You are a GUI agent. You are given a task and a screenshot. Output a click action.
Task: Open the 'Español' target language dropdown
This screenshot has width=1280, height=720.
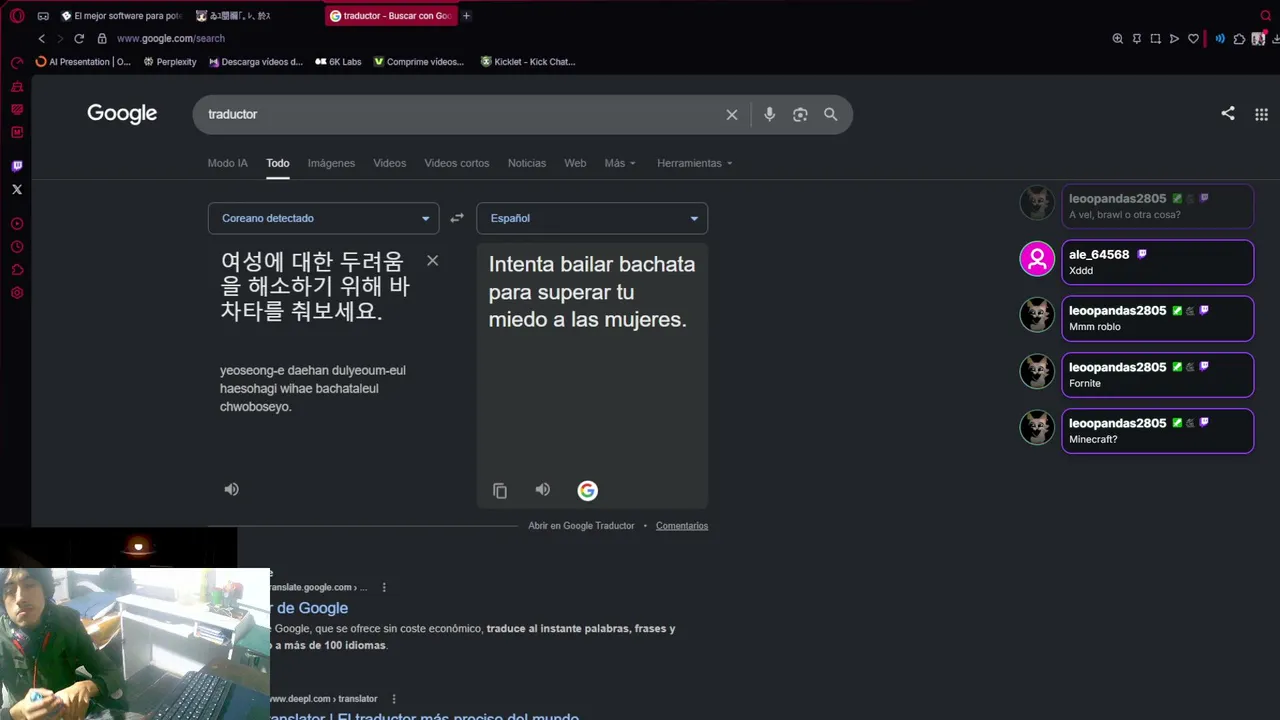tap(592, 218)
